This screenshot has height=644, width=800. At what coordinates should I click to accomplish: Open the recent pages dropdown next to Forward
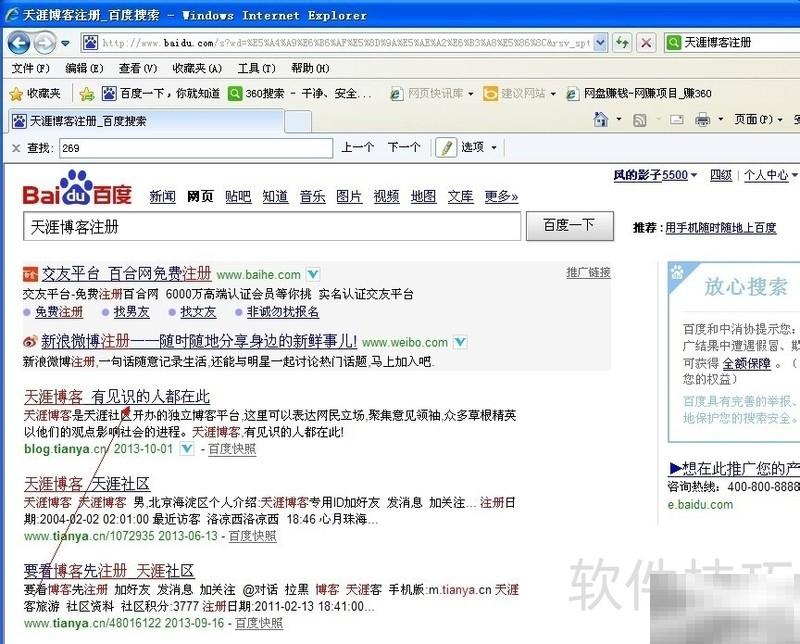coord(65,43)
